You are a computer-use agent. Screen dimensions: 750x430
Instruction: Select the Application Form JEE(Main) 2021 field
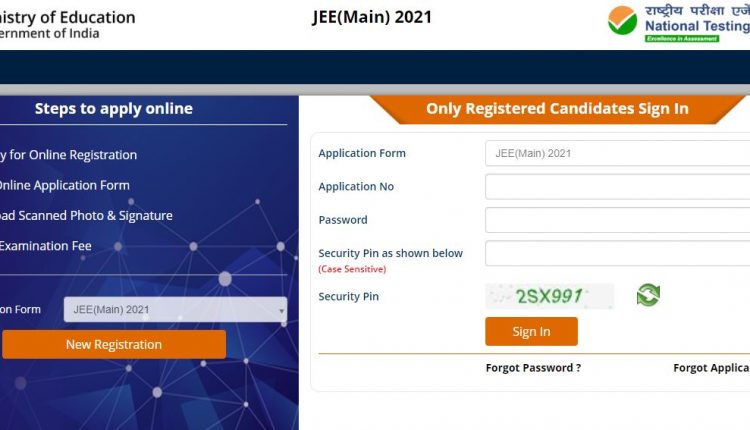[618, 153]
